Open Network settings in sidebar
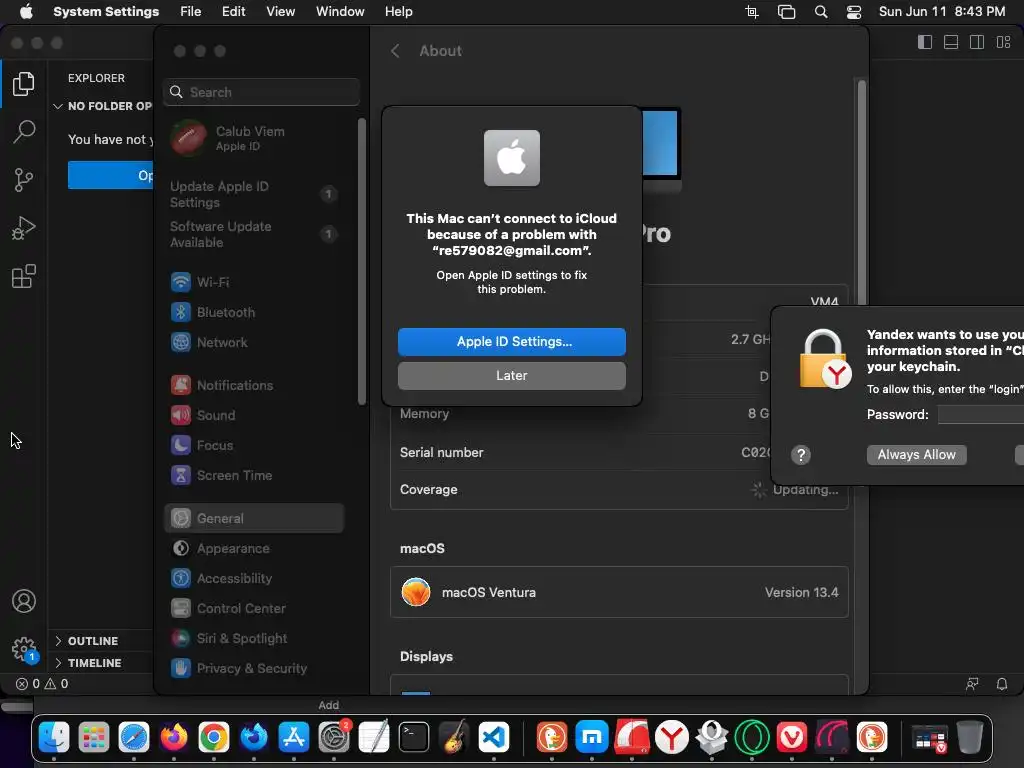This screenshot has width=1024, height=768. (255, 342)
